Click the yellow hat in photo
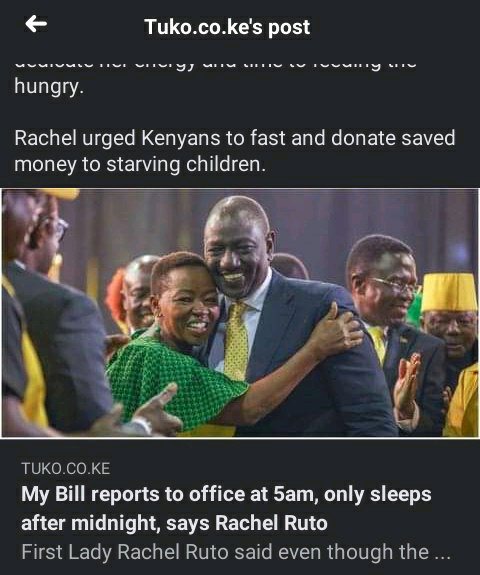Image resolution: width=480 pixels, height=575 pixels. tap(449, 292)
